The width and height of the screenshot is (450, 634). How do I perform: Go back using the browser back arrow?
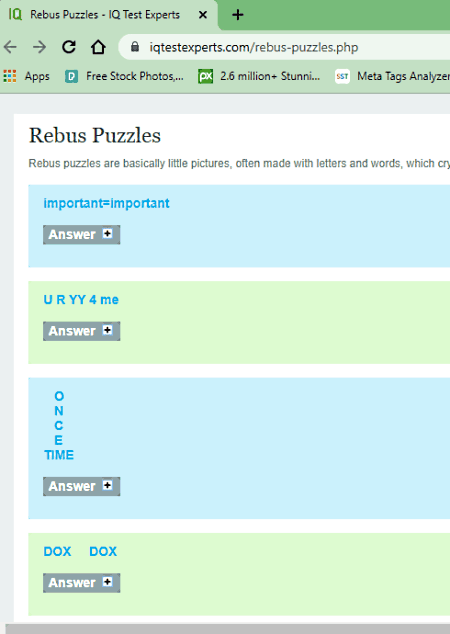tap(11, 47)
